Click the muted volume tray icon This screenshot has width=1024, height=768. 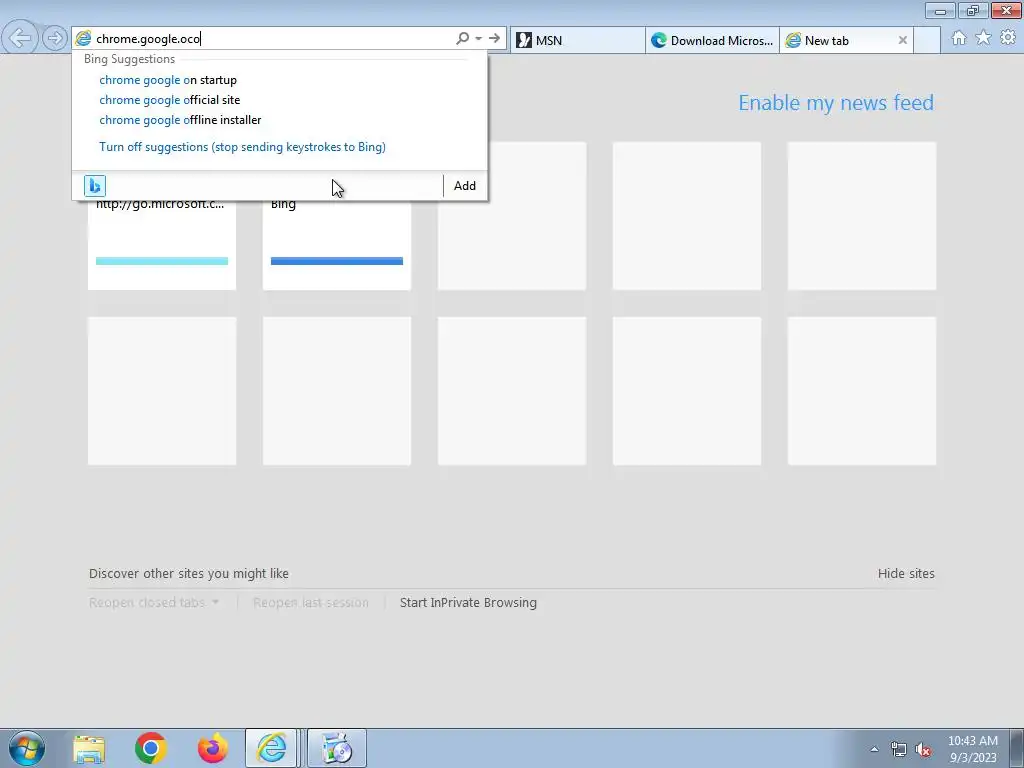923,749
